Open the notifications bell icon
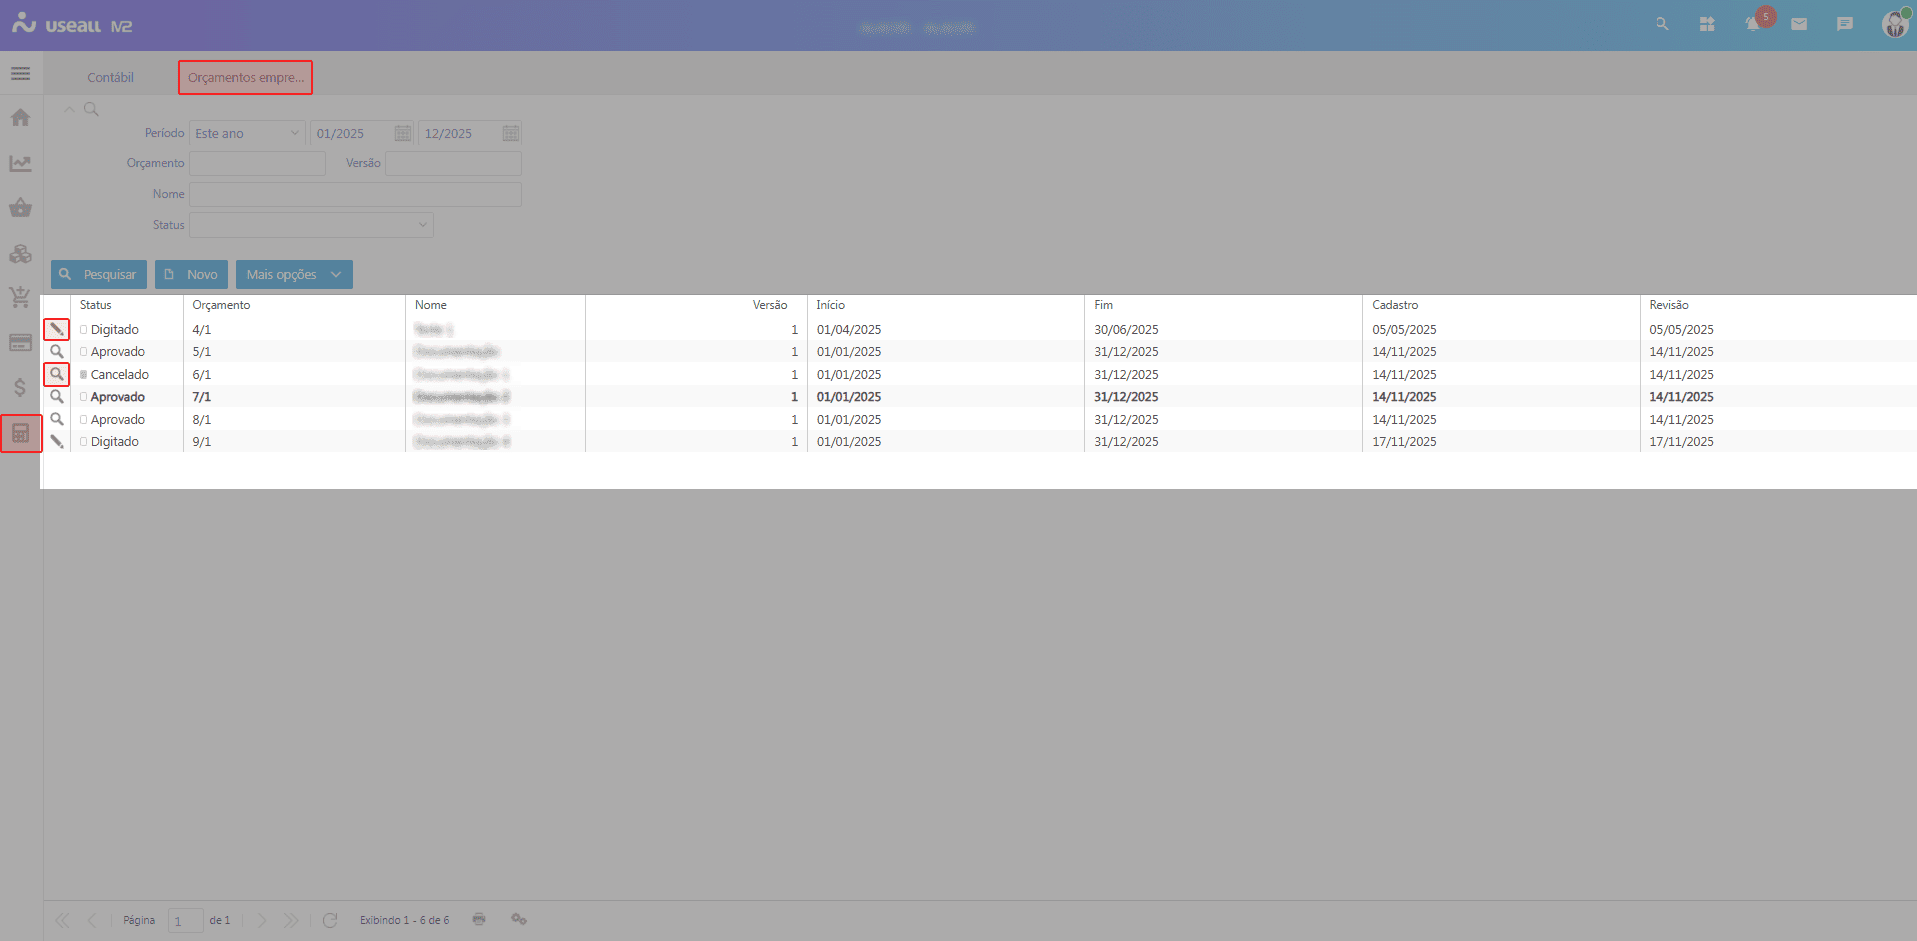 (x=1752, y=24)
